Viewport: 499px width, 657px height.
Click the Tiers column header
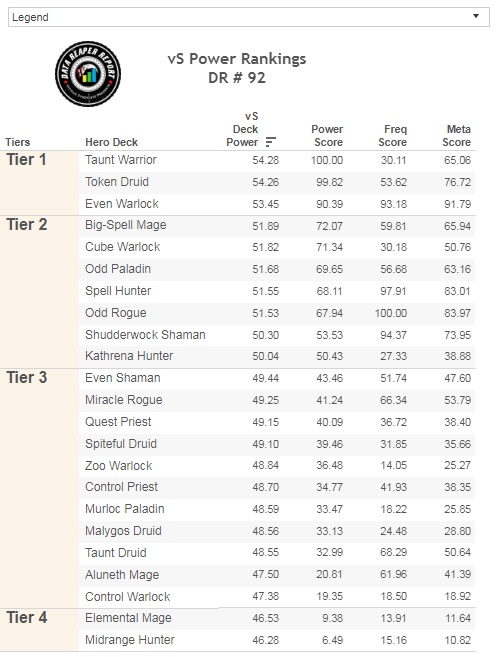pos(18,142)
